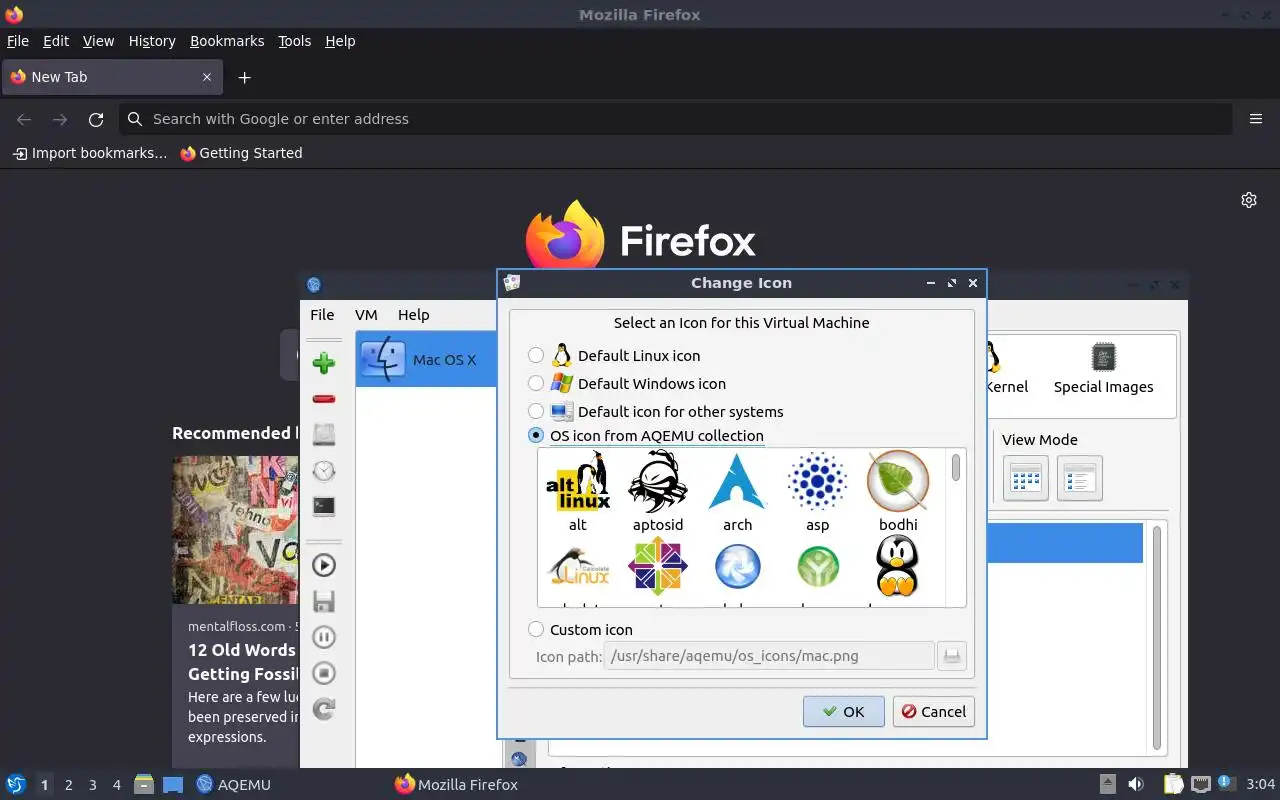The height and width of the screenshot is (800, 1280).
Task: Open the Firefox hamburger application menu
Action: 1256,119
